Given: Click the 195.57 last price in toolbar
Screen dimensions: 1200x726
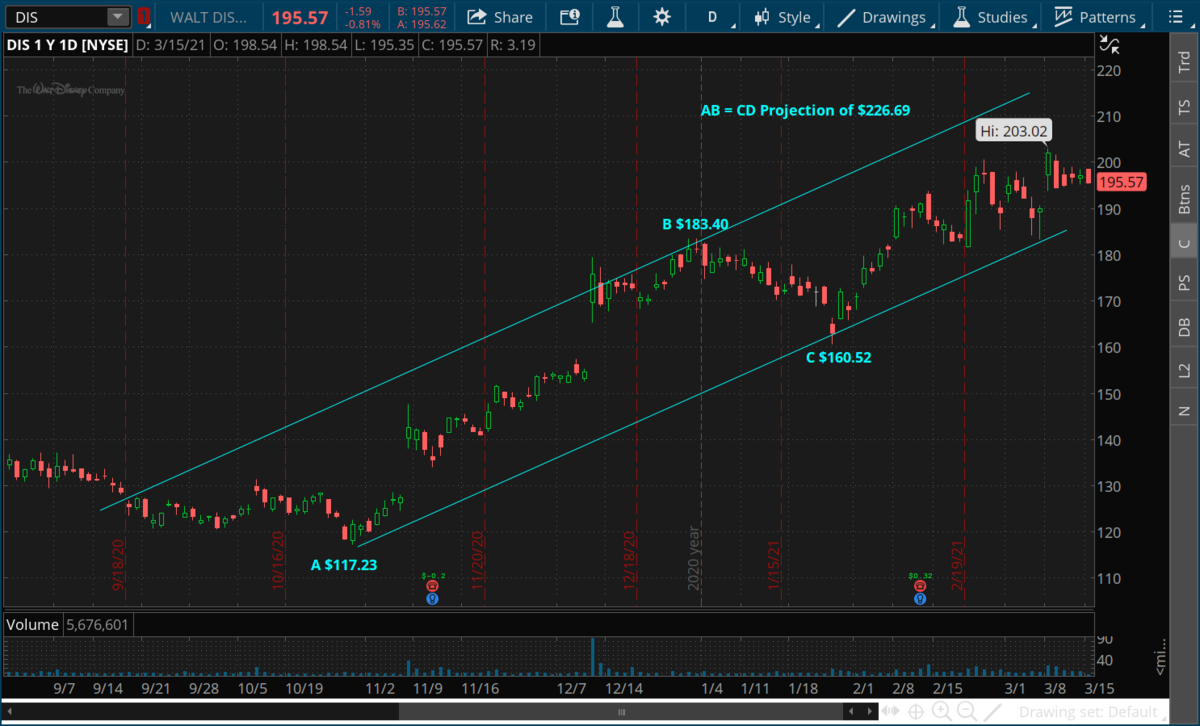Looking at the screenshot, I should coord(299,17).
